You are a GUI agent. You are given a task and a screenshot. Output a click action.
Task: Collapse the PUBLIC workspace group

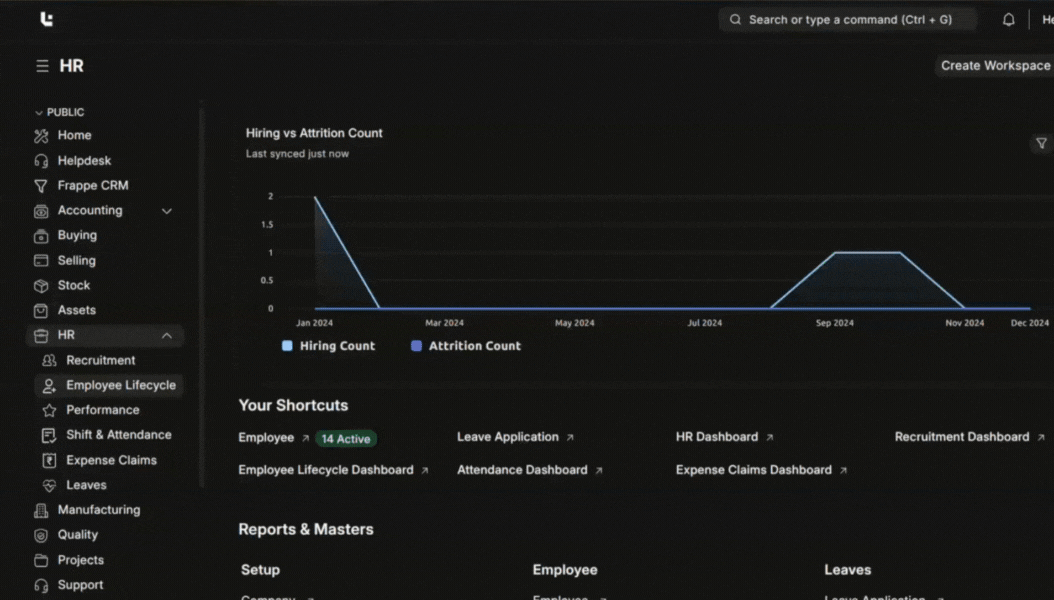coord(39,113)
